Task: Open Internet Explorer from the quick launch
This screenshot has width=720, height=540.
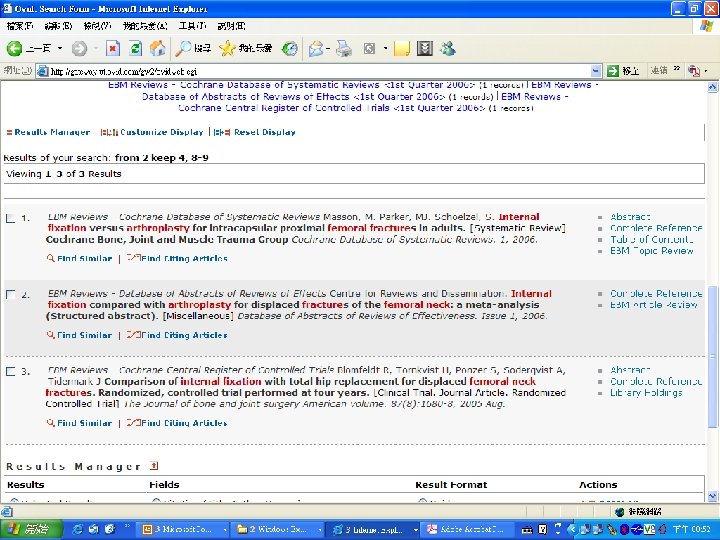Action: point(79,529)
